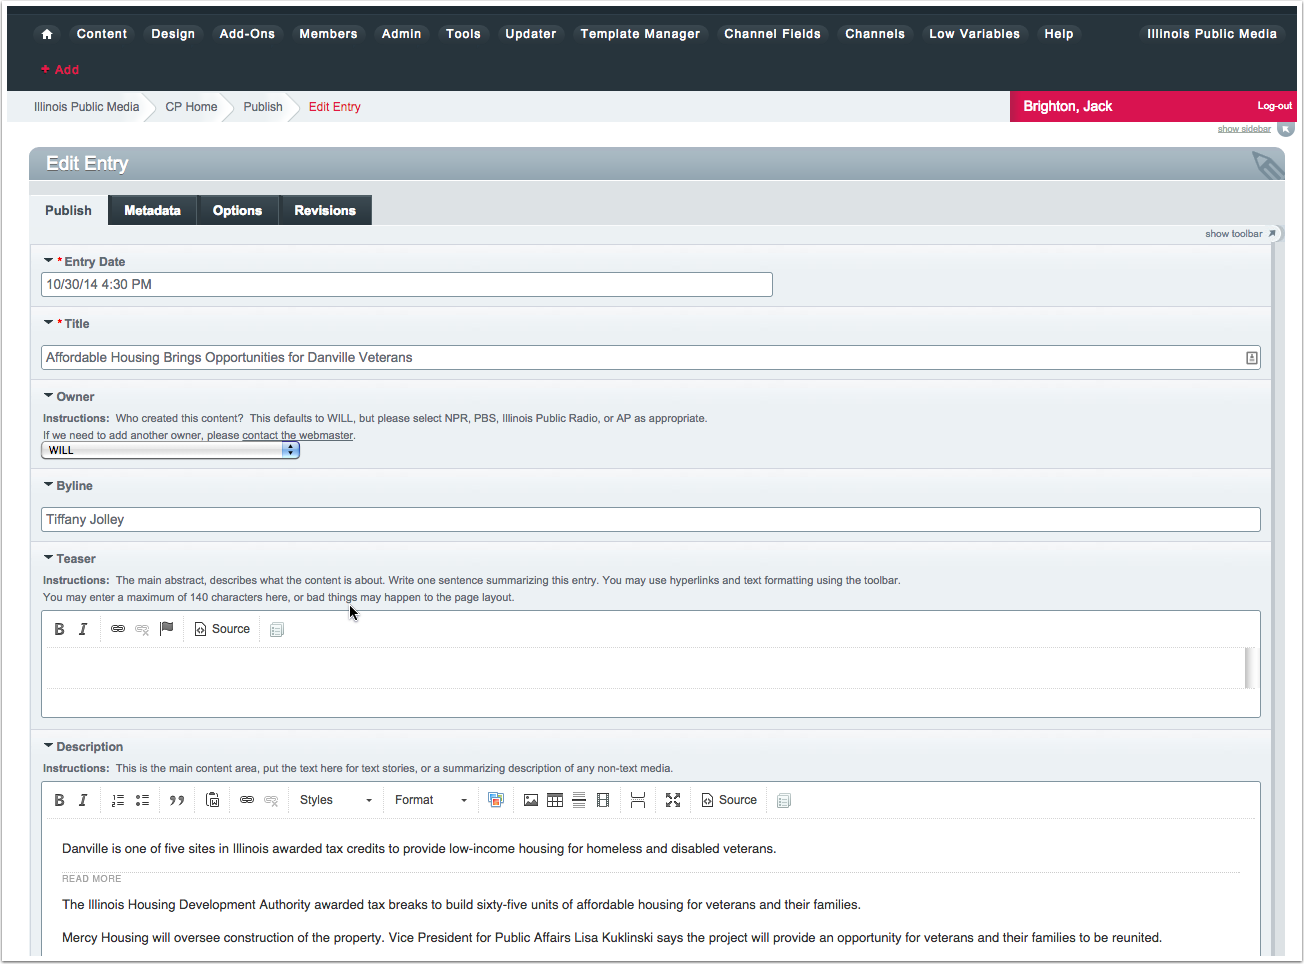Click into the Title input field
1304x964 pixels.
tap(651, 358)
